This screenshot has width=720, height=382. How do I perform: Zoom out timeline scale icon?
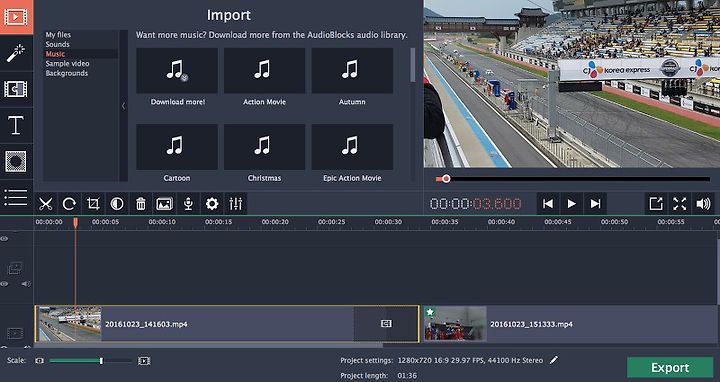tap(39, 361)
